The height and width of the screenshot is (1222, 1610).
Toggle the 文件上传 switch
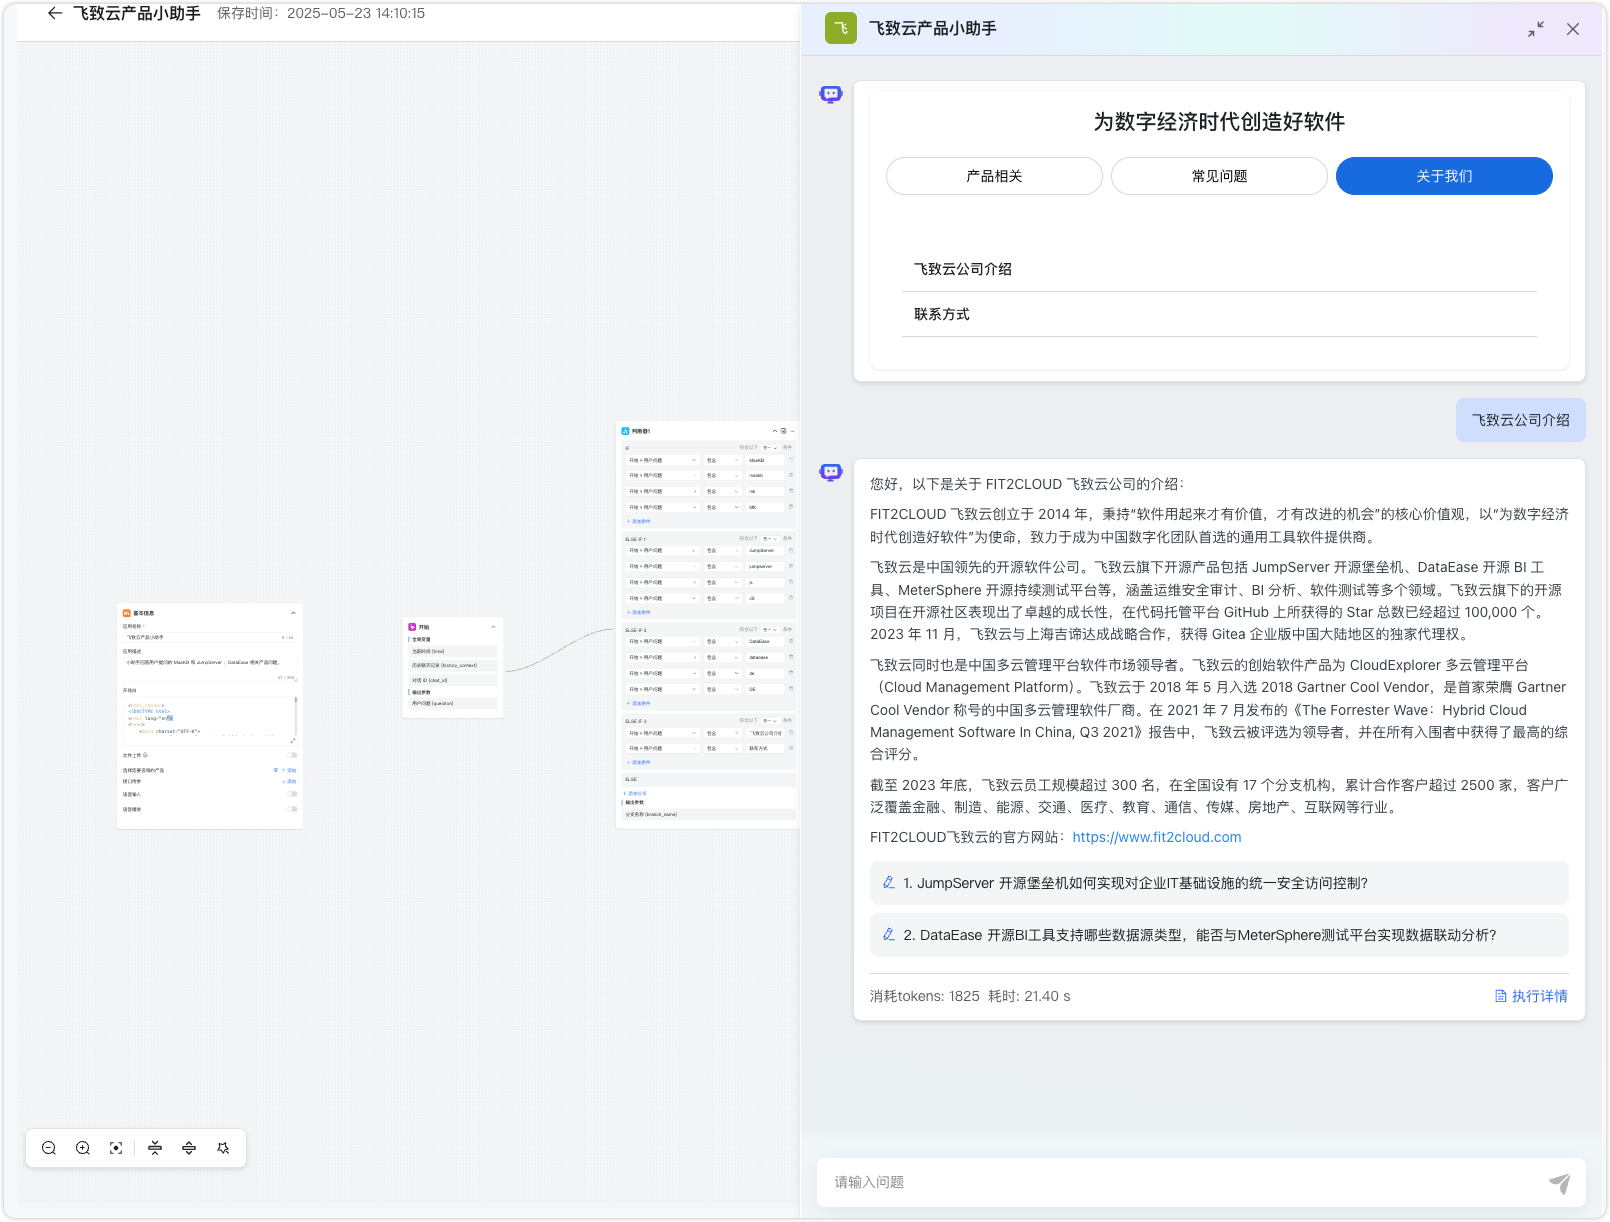[292, 755]
